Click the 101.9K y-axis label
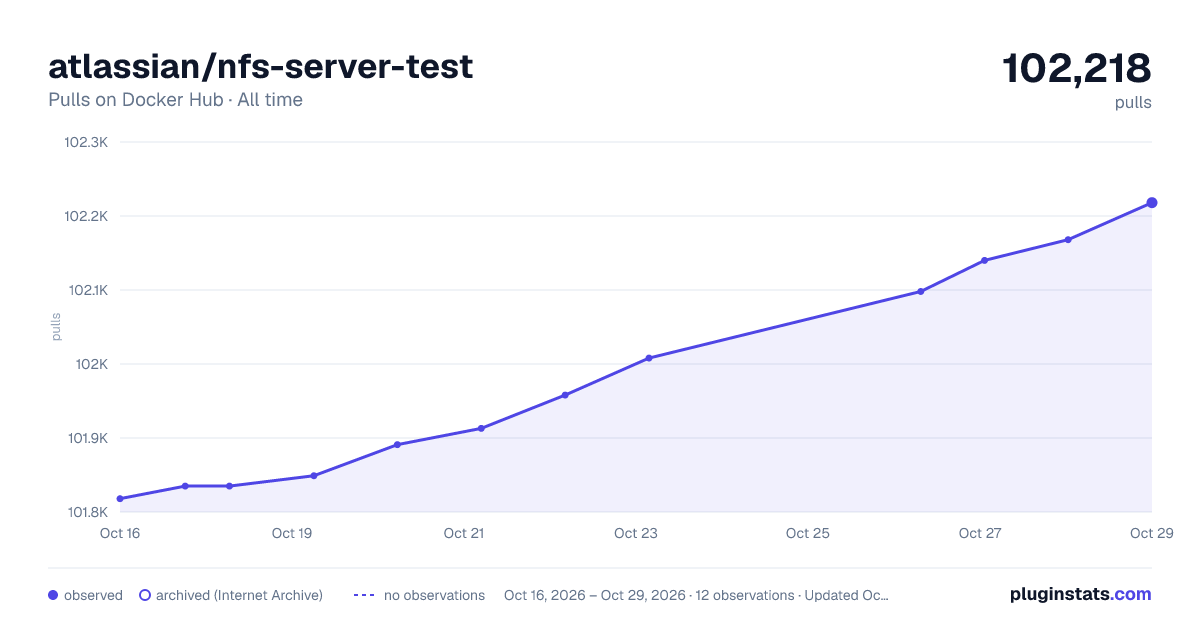Image resolution: width=1200 pixels, height=630 pixels. point(86,438)
